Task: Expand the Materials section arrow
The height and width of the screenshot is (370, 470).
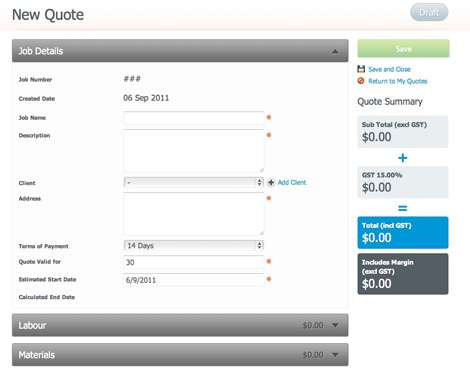Action: pyautogui.click(x=335, y=355)
